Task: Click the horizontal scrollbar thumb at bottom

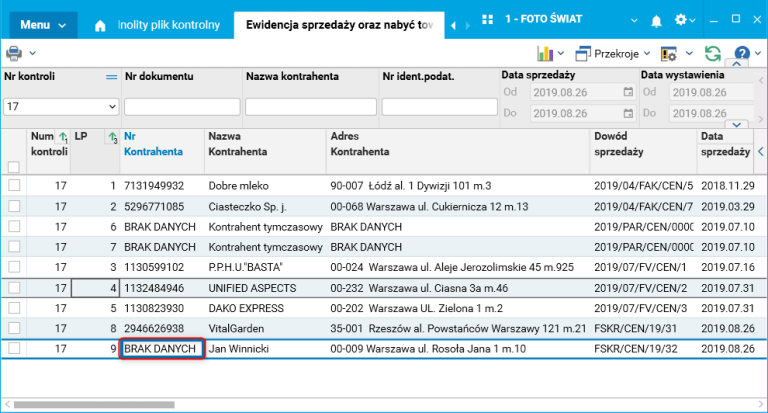Action: click(x=94, y=405)
